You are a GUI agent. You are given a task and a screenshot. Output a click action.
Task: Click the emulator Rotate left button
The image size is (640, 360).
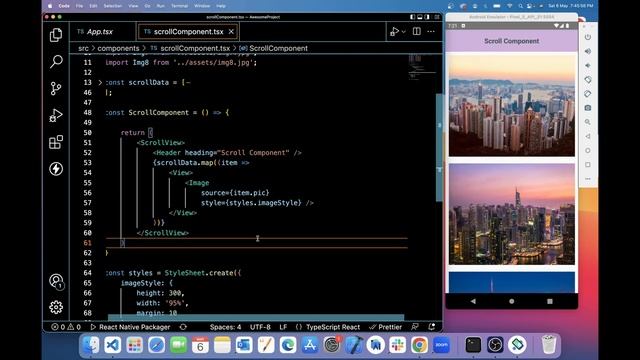coord(588,80)
